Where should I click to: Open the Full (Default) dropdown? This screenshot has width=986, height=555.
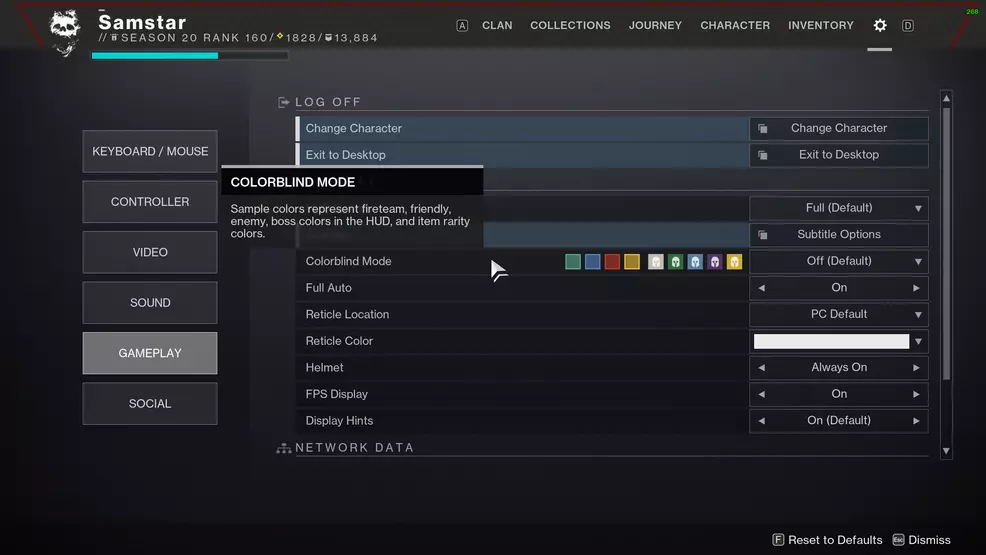coord(839,208)
